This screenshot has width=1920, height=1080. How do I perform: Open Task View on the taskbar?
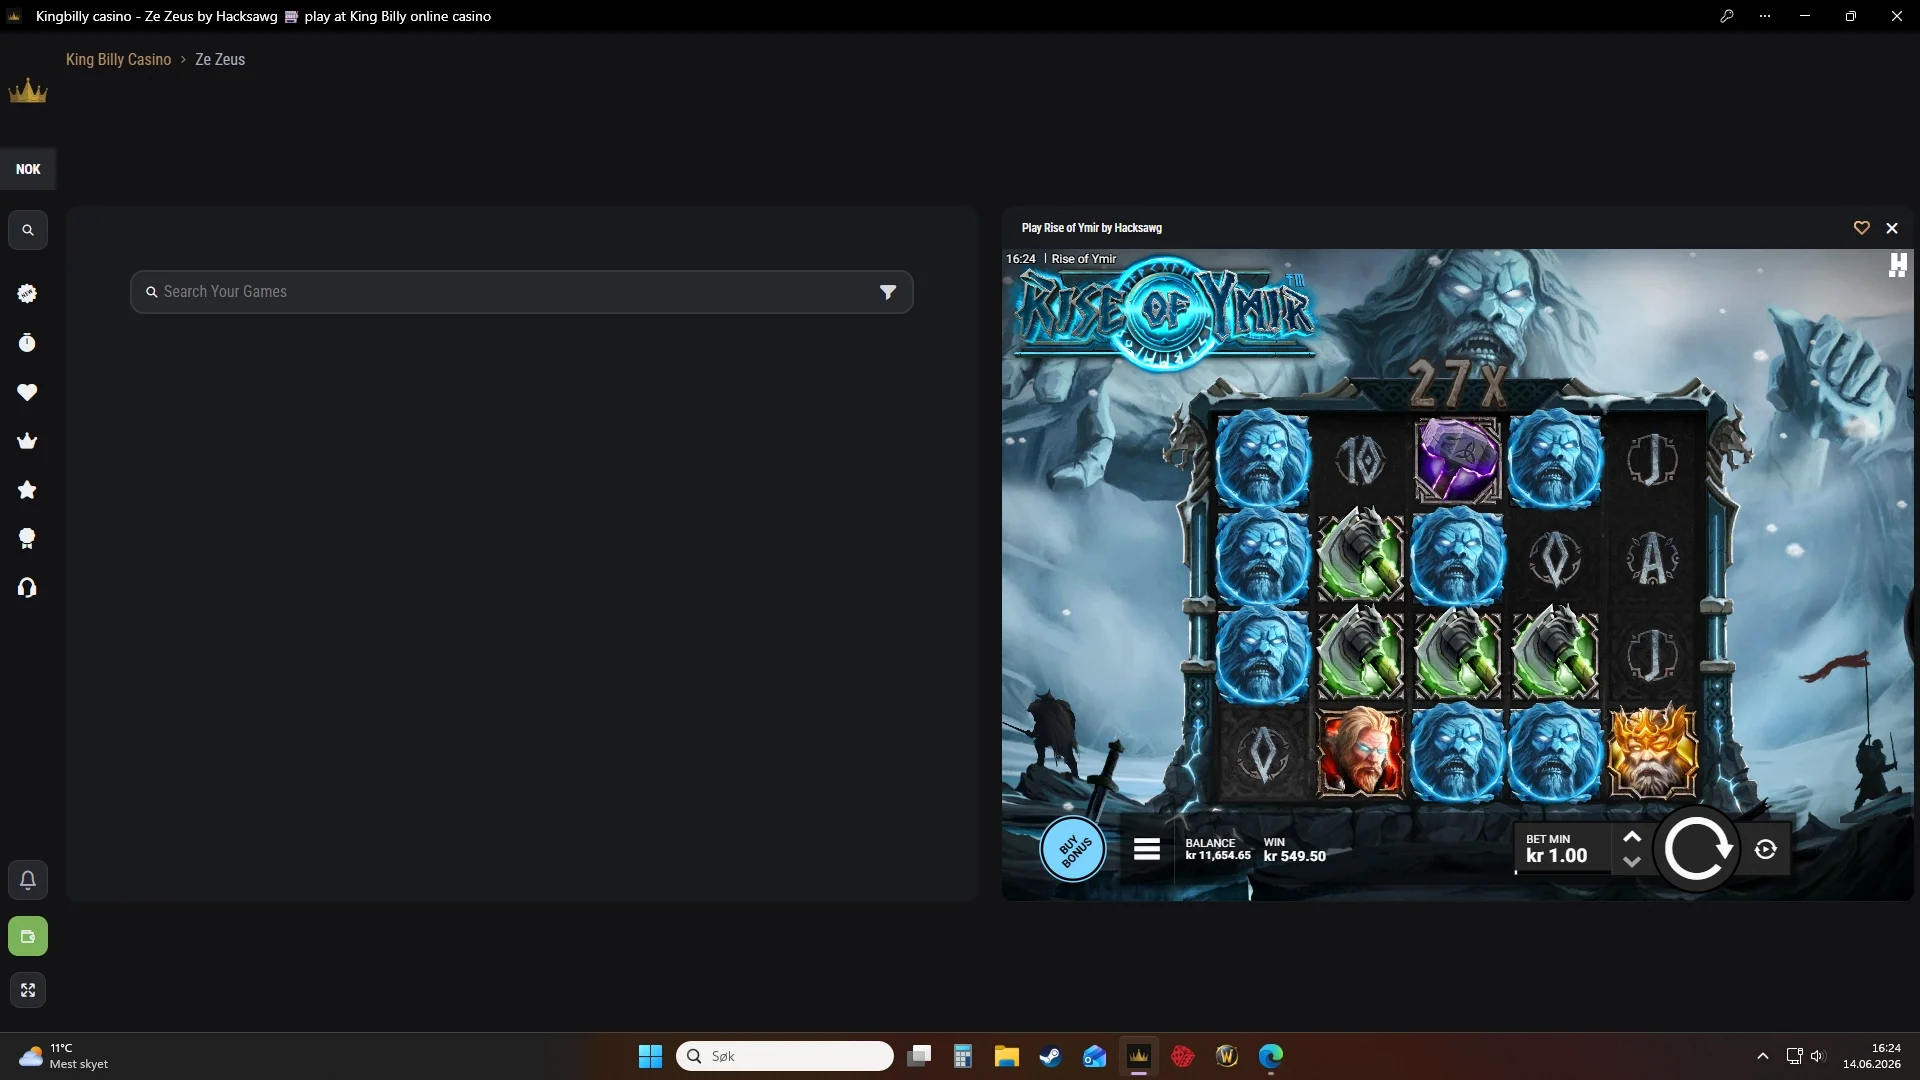(919, 1056)
